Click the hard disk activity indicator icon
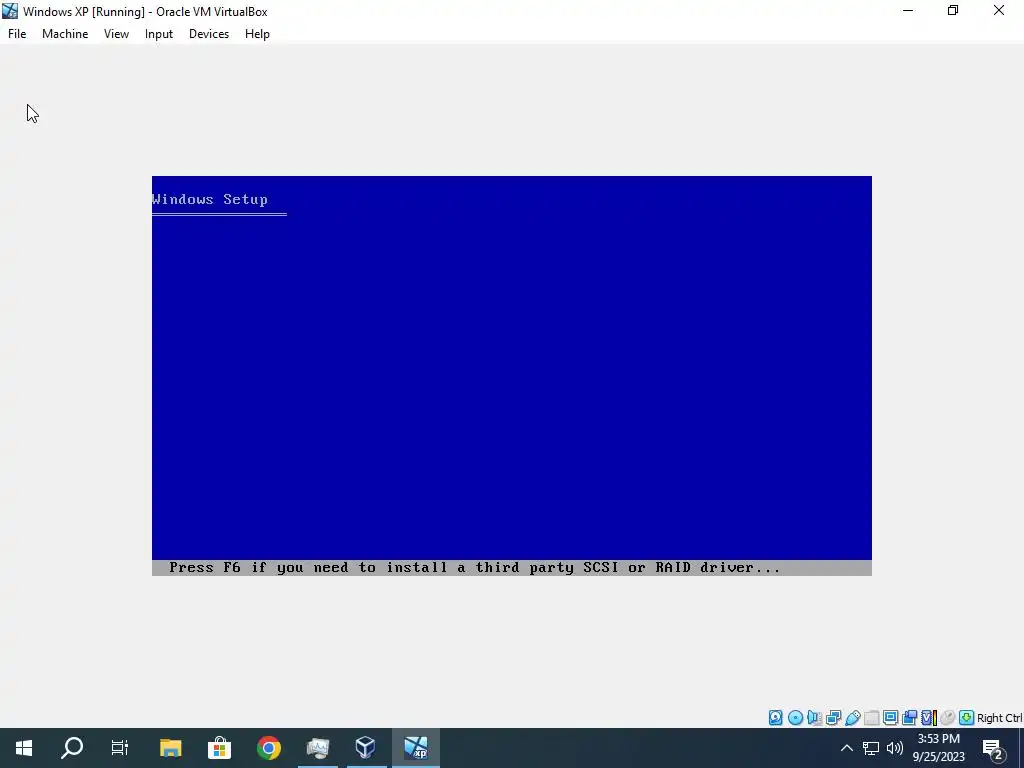 776,718
